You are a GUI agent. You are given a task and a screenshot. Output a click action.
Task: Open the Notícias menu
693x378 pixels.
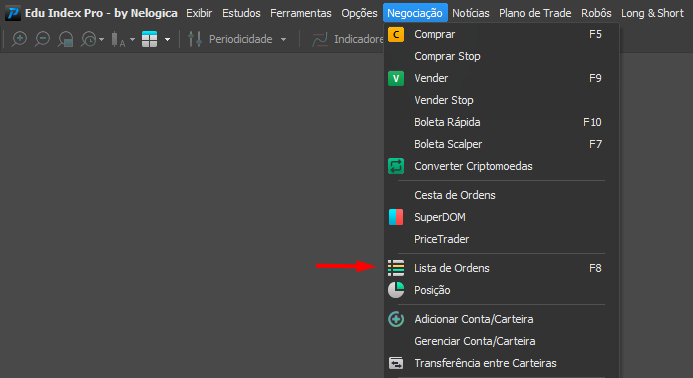pos(471,13)
